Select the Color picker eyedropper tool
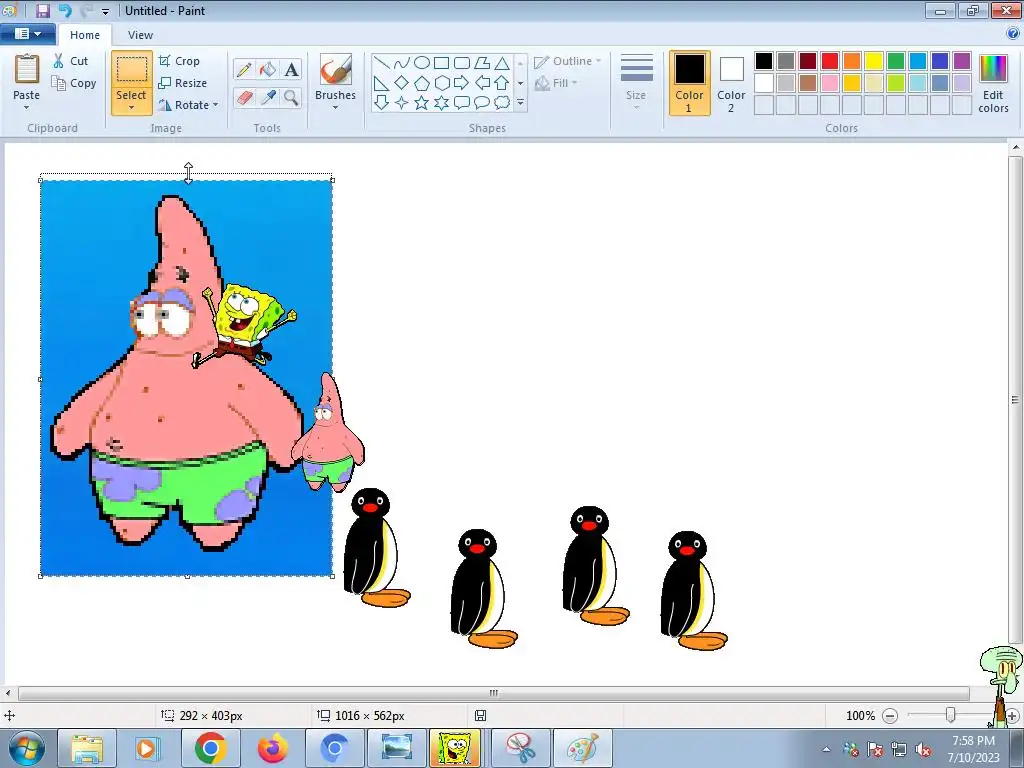The image size is (1024, 768). pos(268,98)
